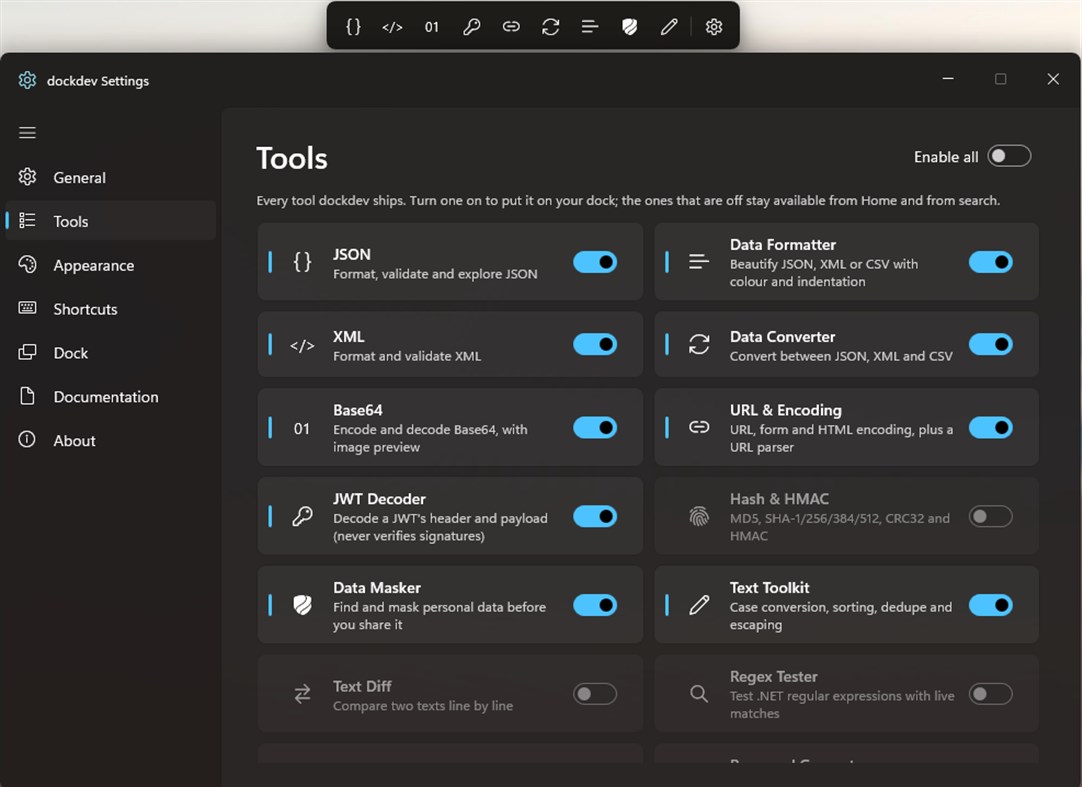Open the About page
The height and width of the screenshot is (787, 1082).
click(x=110, y=440)
